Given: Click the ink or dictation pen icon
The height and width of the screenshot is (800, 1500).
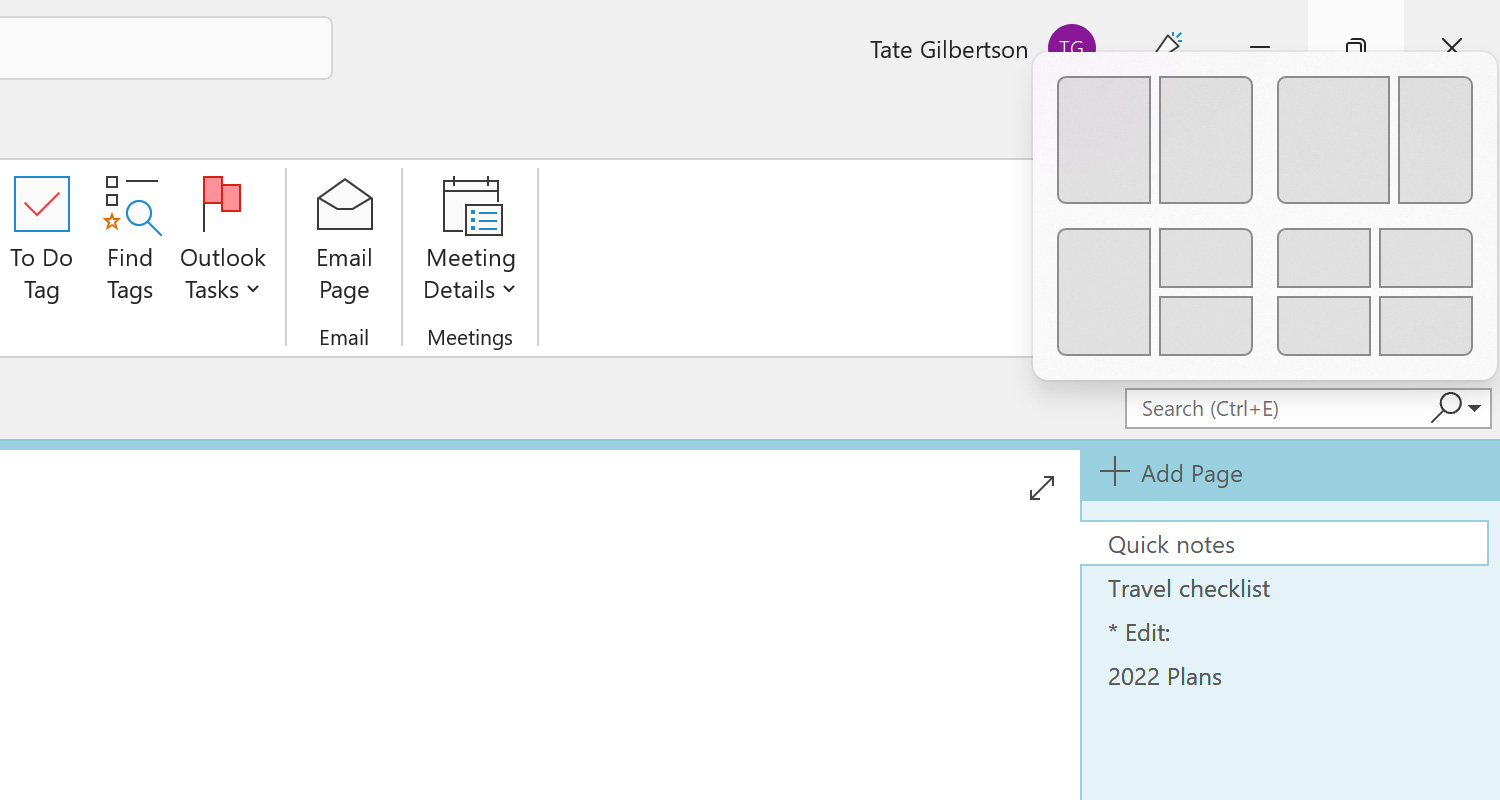Looking at the screenshot, I should [1169, 44].
